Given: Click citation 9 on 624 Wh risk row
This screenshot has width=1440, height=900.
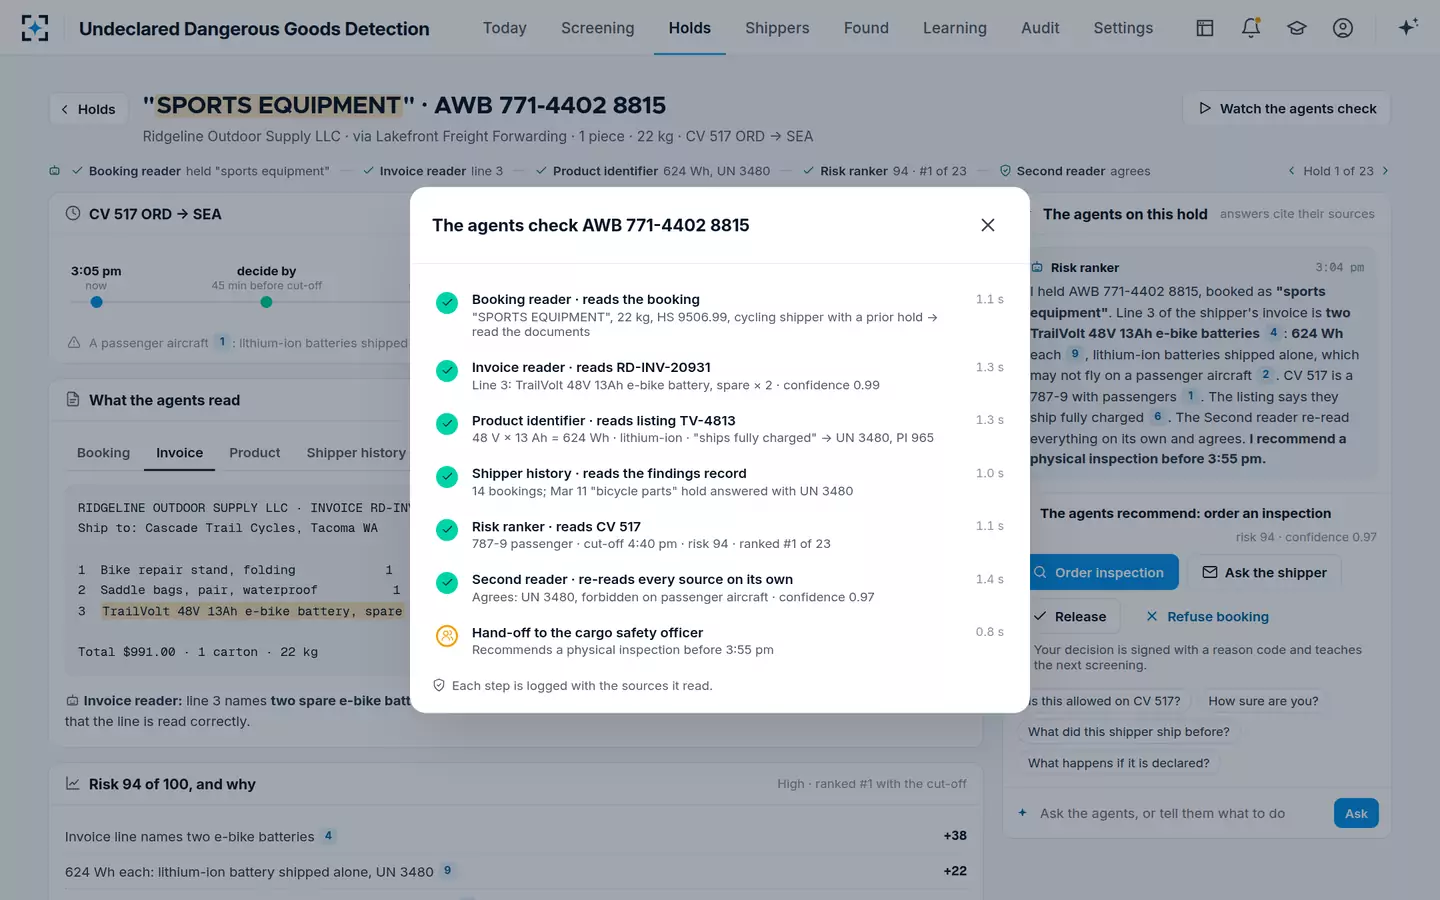Looking at the screenshot, I should 447,870.
